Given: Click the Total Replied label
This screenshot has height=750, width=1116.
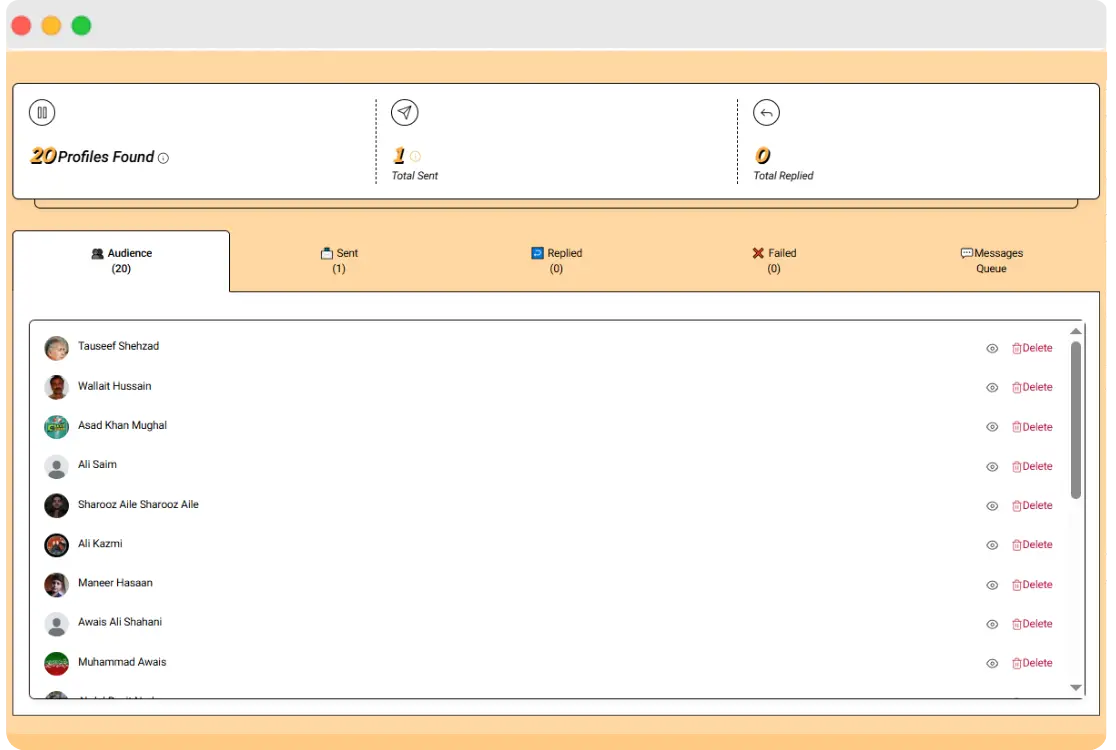Looking at the screenshot, I should coord(783,175).
